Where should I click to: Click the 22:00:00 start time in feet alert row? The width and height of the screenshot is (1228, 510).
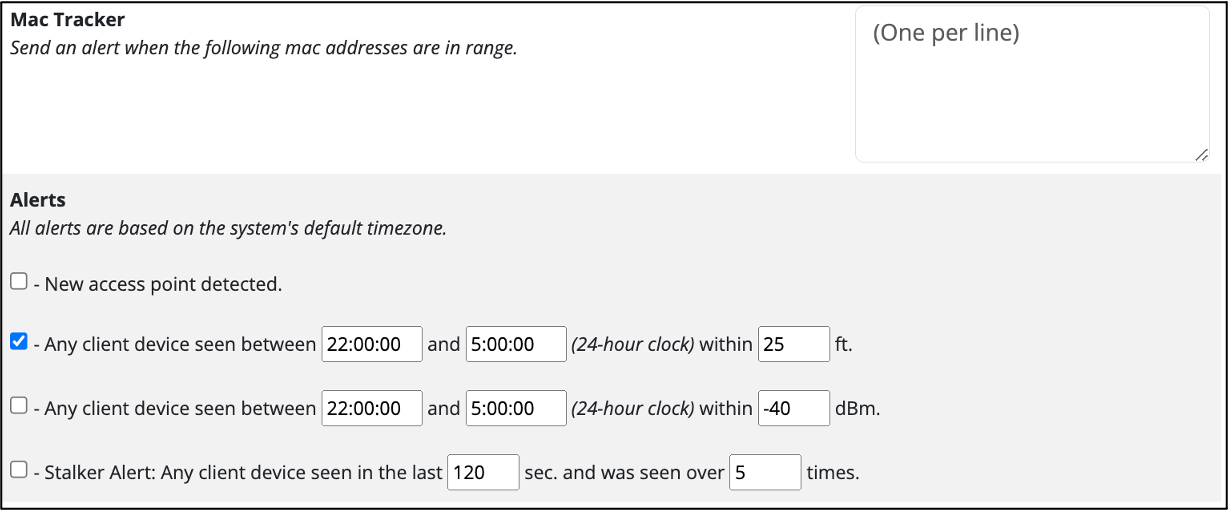[372, 344]
